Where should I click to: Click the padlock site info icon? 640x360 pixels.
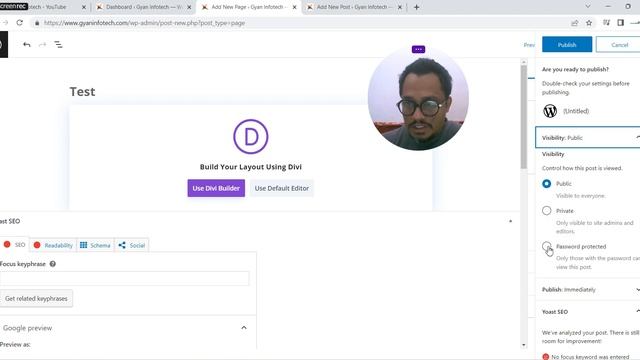tap(37, 23)
